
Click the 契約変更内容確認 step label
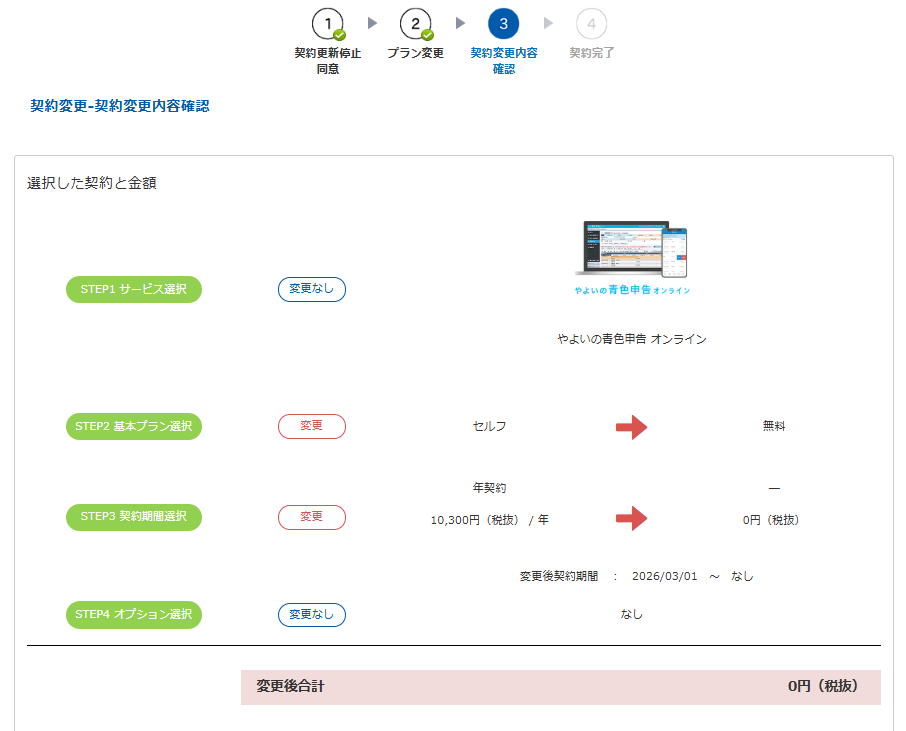click(x=503, y=61)
